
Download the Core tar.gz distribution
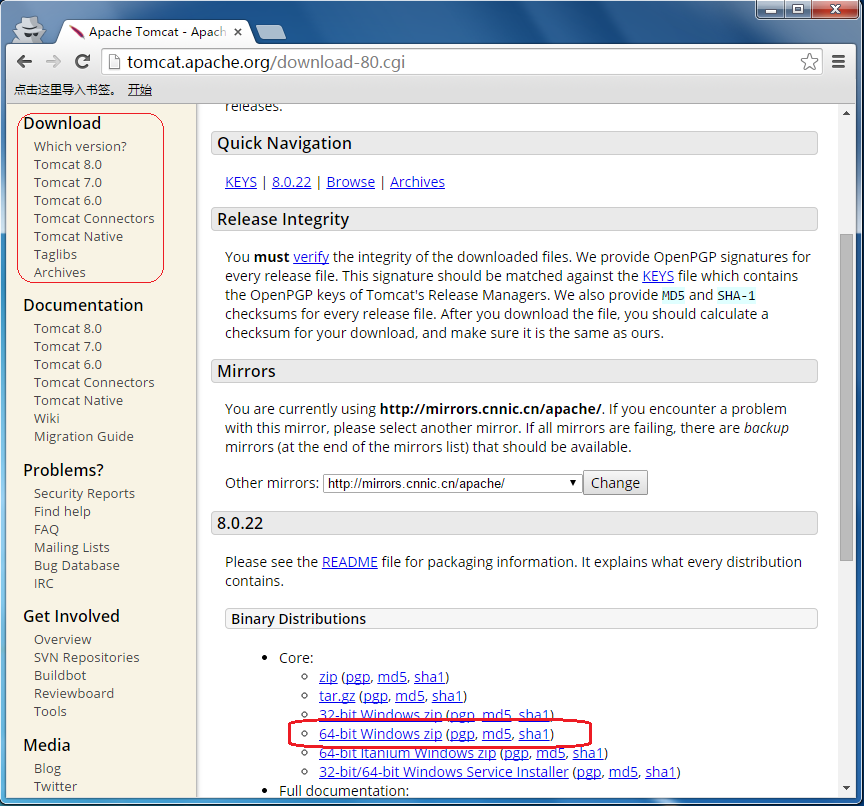click(337, 696)
